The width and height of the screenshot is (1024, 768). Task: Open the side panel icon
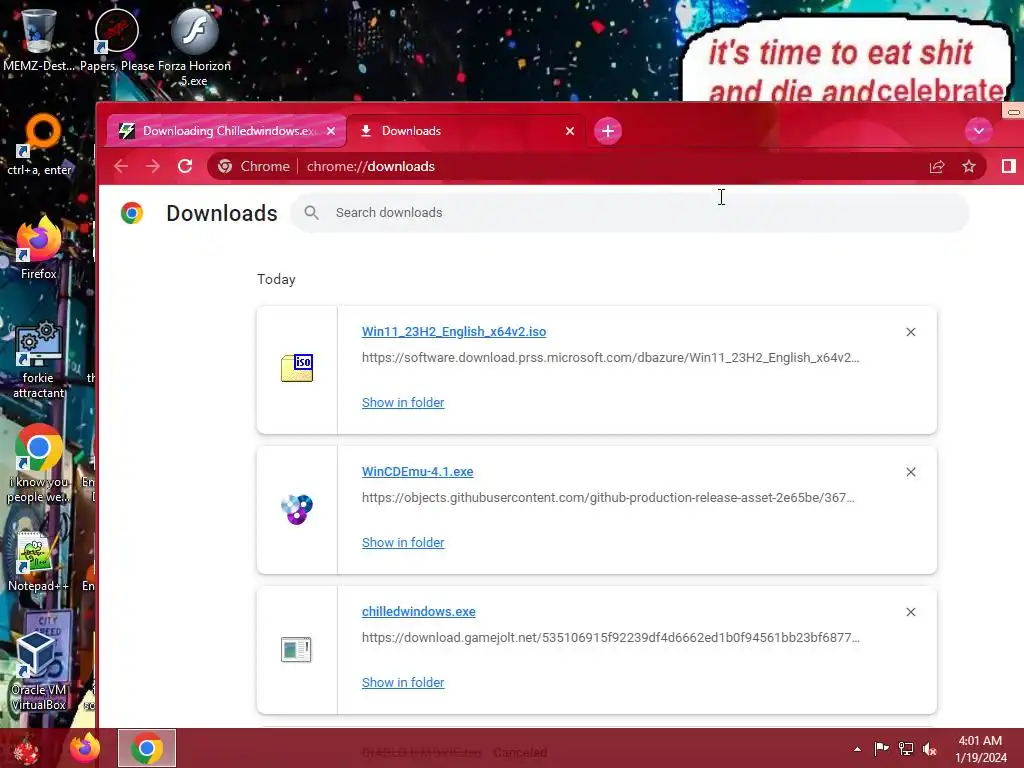coord(1009,167)
